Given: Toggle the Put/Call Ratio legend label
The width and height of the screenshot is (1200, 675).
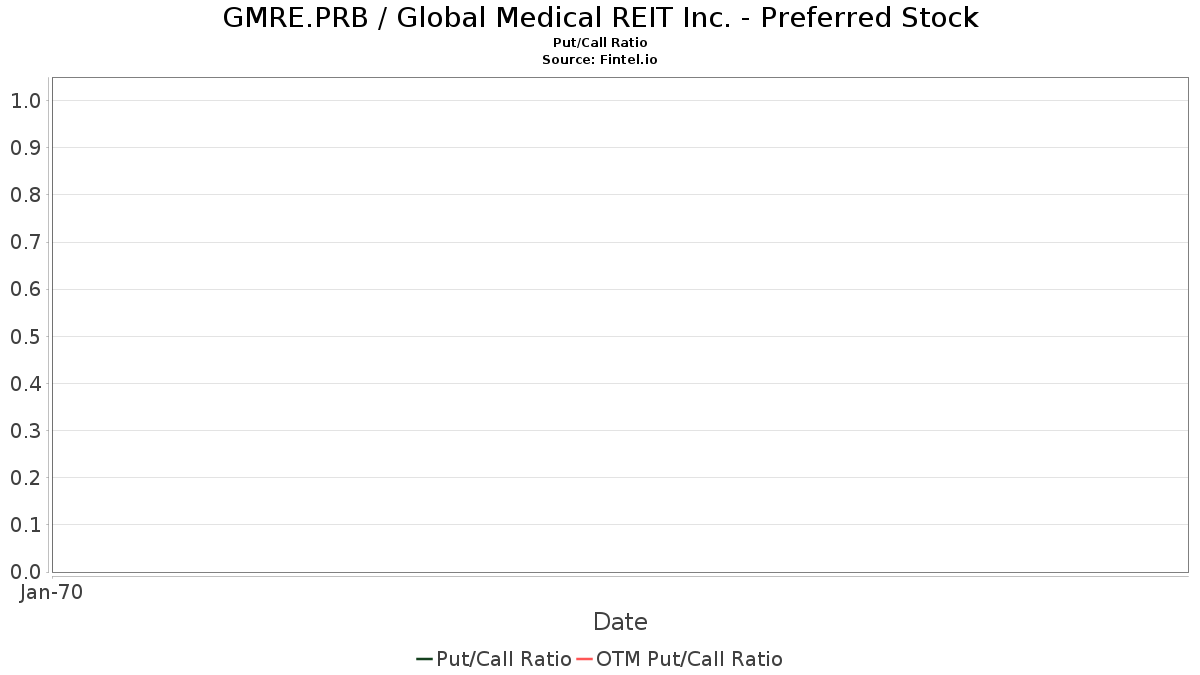Looking at the screenshot, I should click(504, 659).
